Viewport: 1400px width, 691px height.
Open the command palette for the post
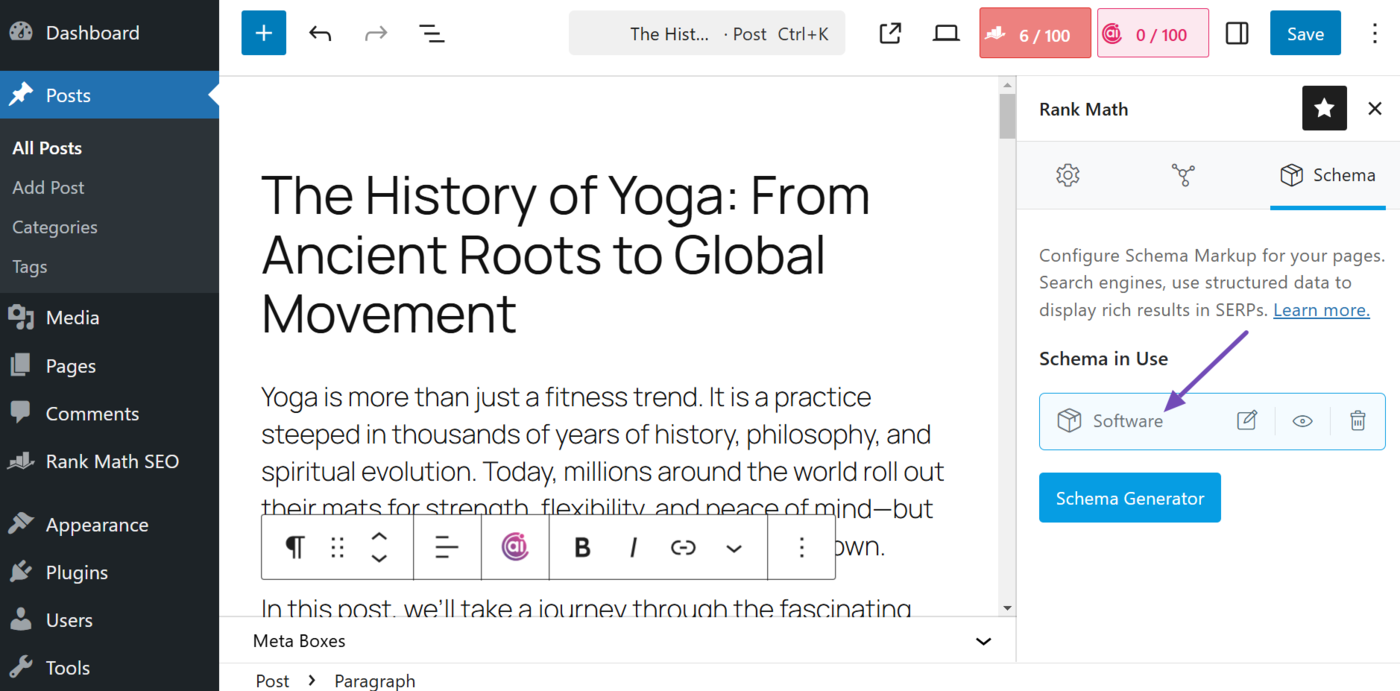707,34
